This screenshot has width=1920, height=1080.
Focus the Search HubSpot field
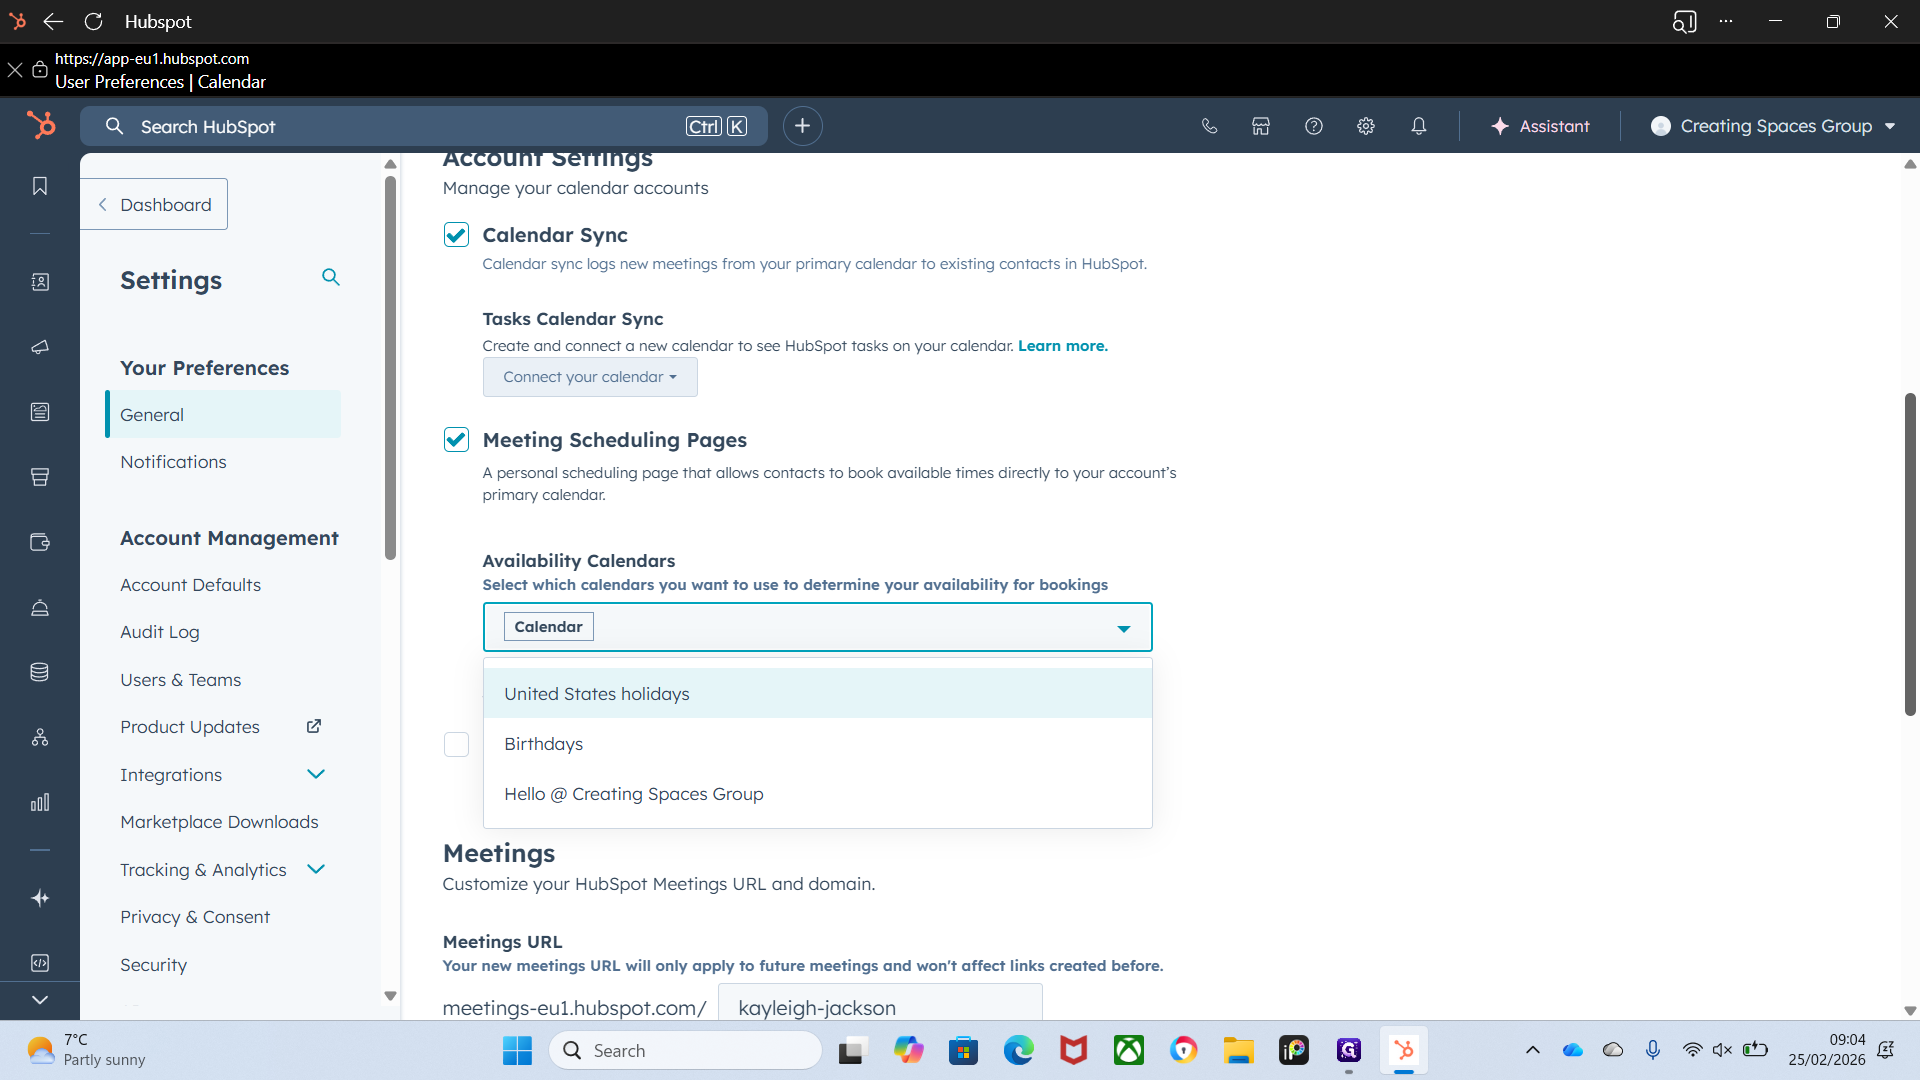424,126
